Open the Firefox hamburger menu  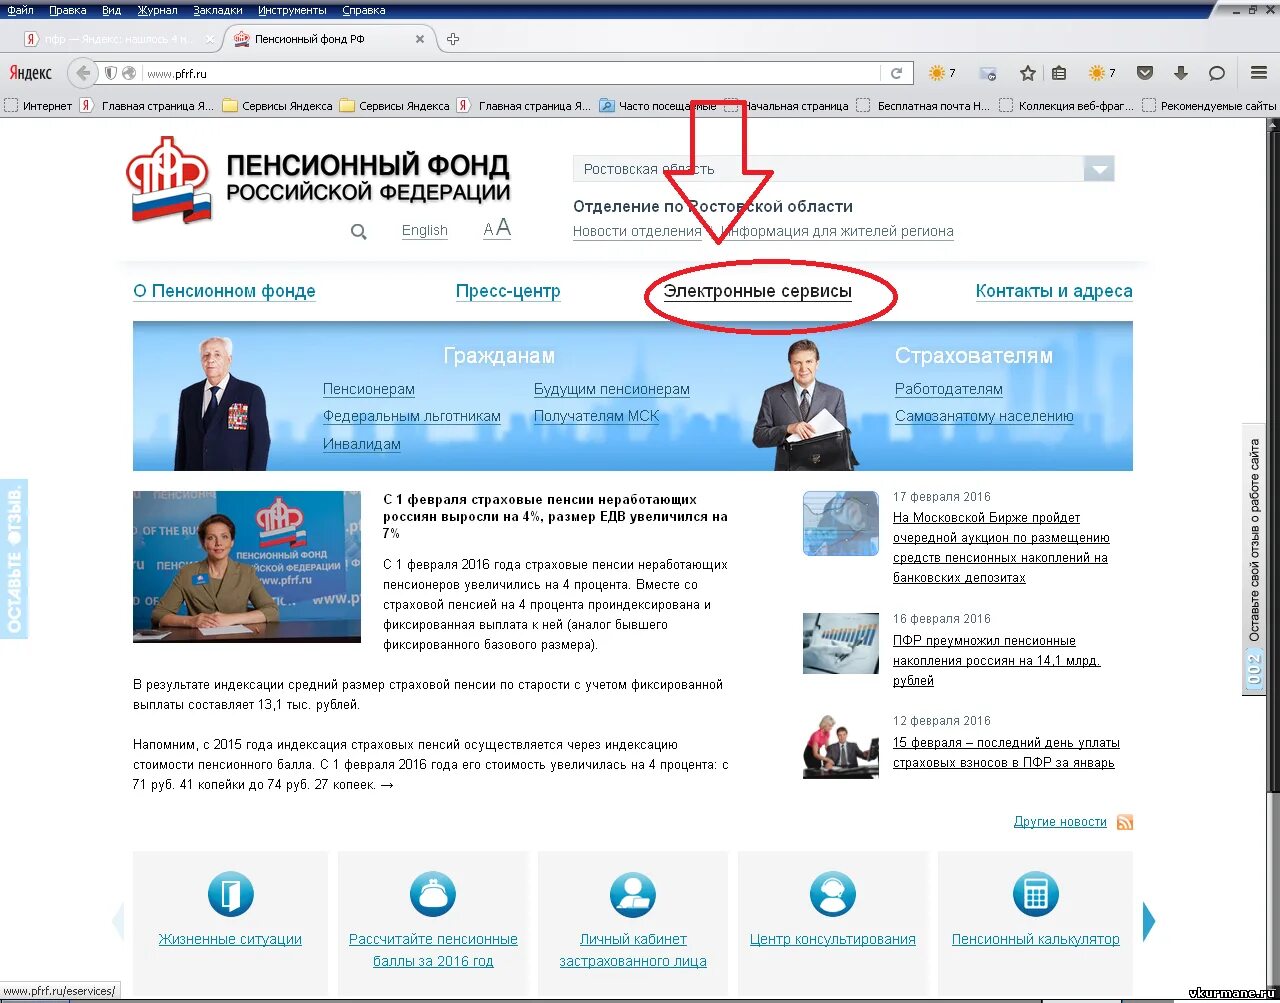(1259, 73)
